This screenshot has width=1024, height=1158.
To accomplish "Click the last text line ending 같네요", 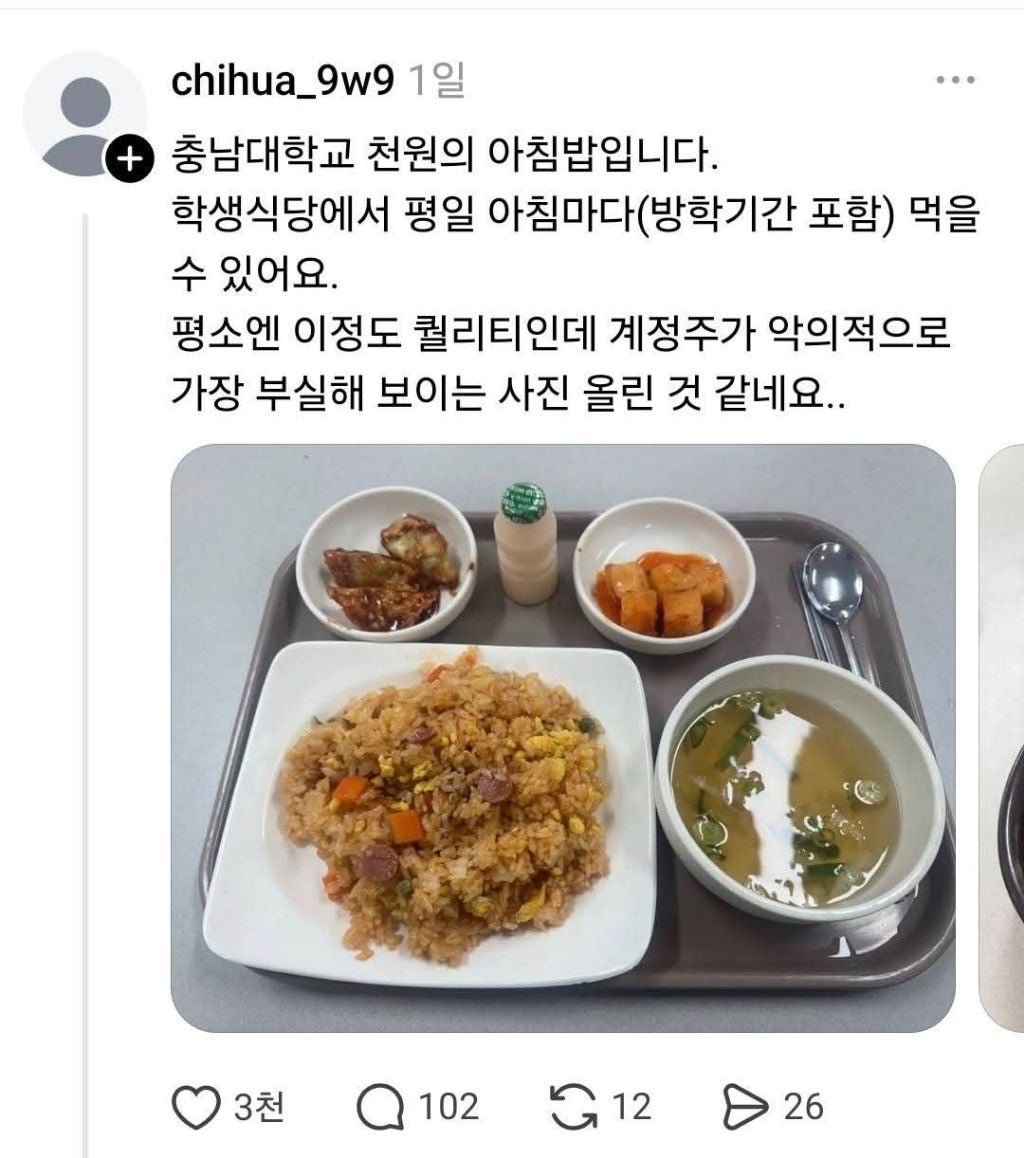I will pos(508,393).
